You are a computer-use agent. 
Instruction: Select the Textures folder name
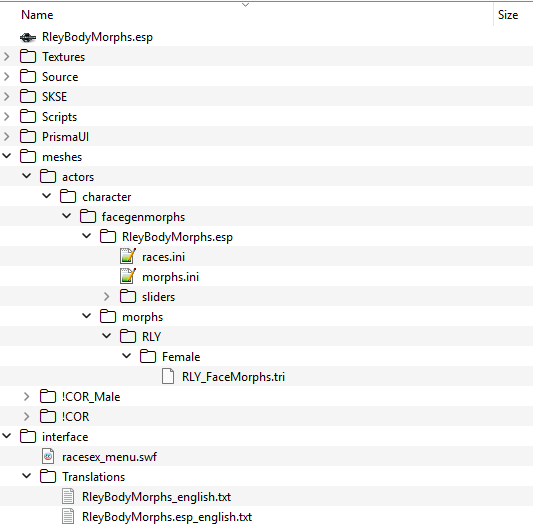point(63,56)
